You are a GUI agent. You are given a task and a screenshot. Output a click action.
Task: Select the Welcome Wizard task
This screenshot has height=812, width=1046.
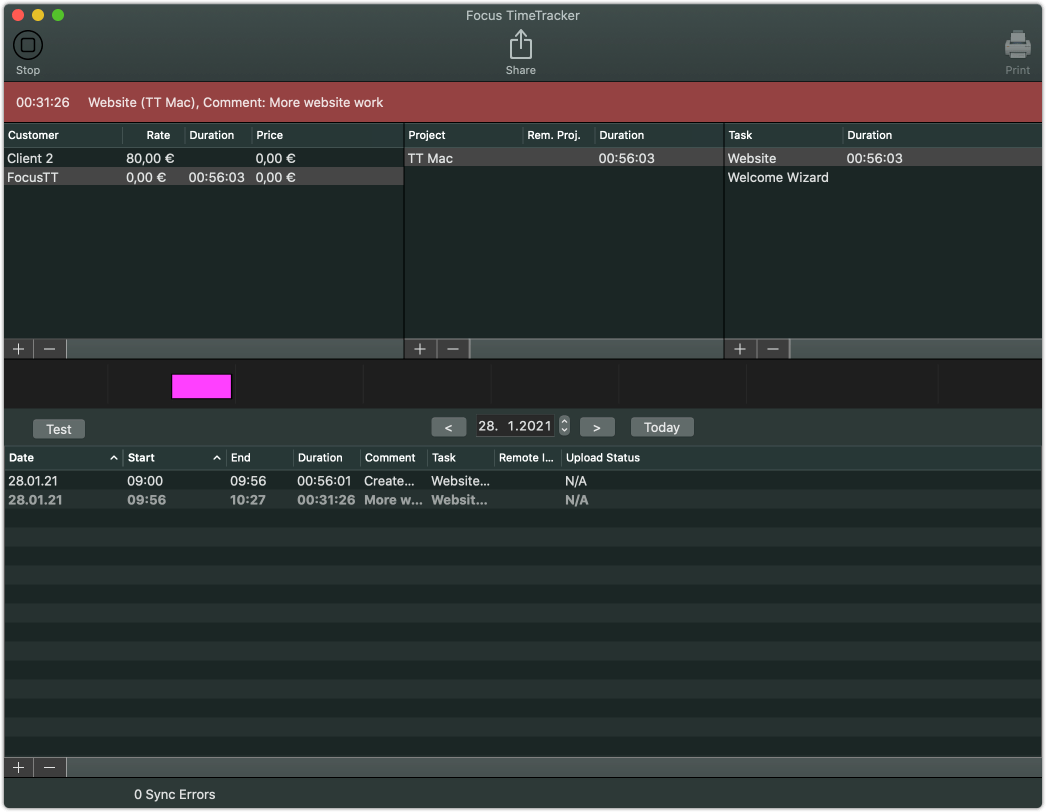pos(778,178)
